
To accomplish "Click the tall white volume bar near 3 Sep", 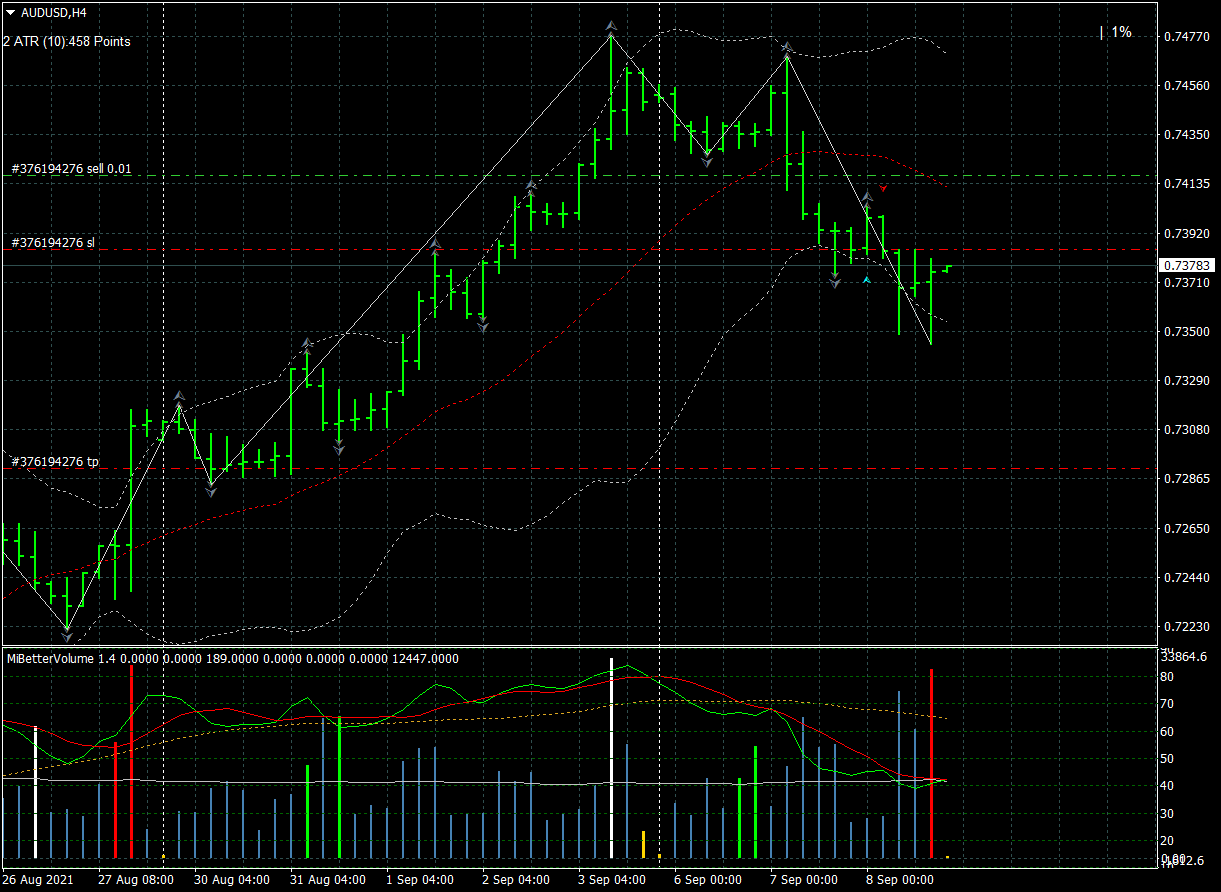I will click(611, 758).
